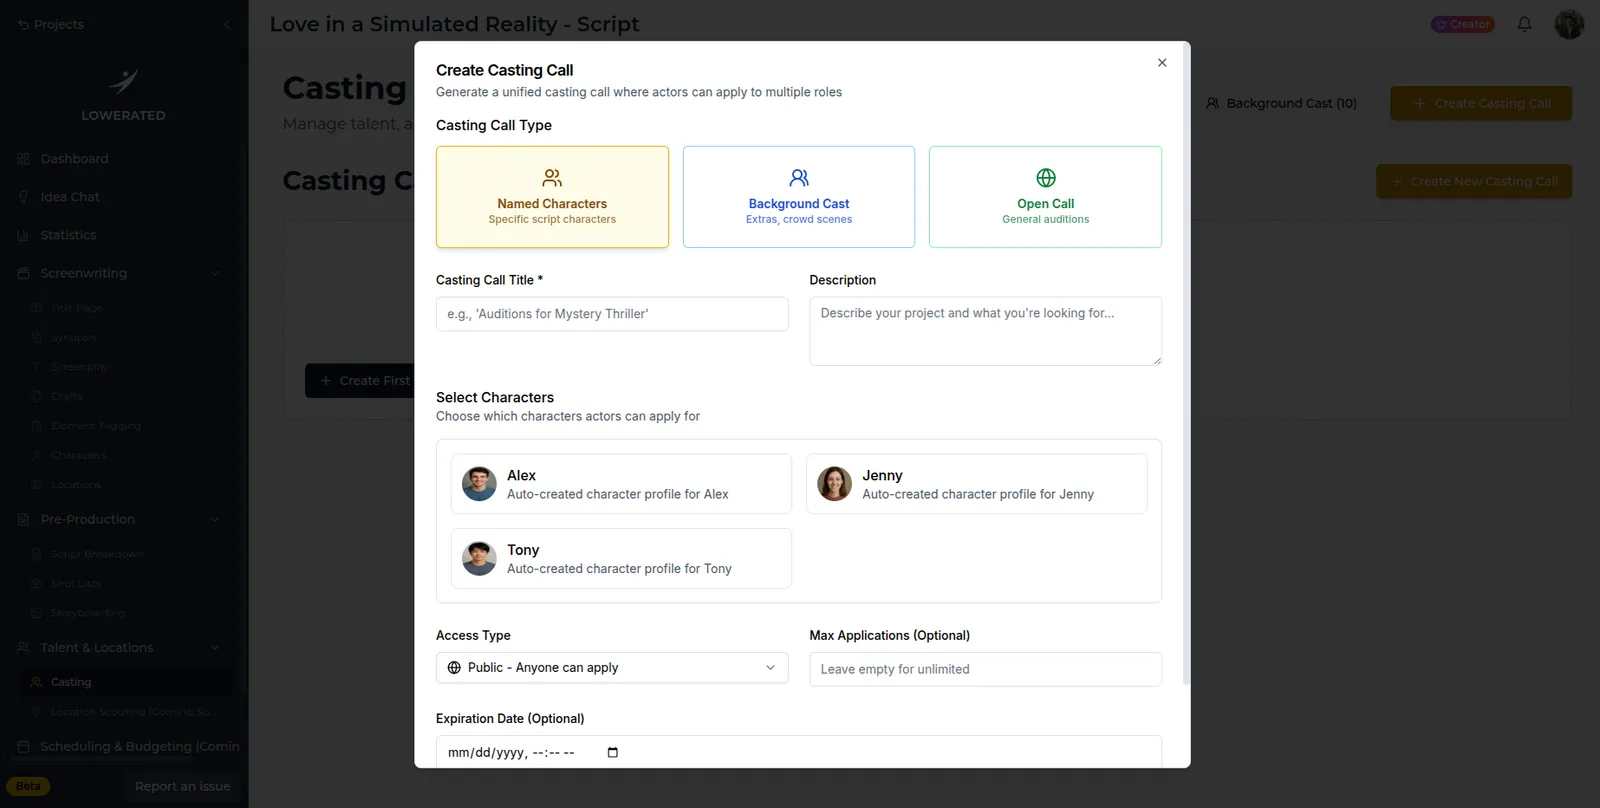Click the Max Applications input field
1600x808 pixels.
pyautogui.click(x=985, y=669)
